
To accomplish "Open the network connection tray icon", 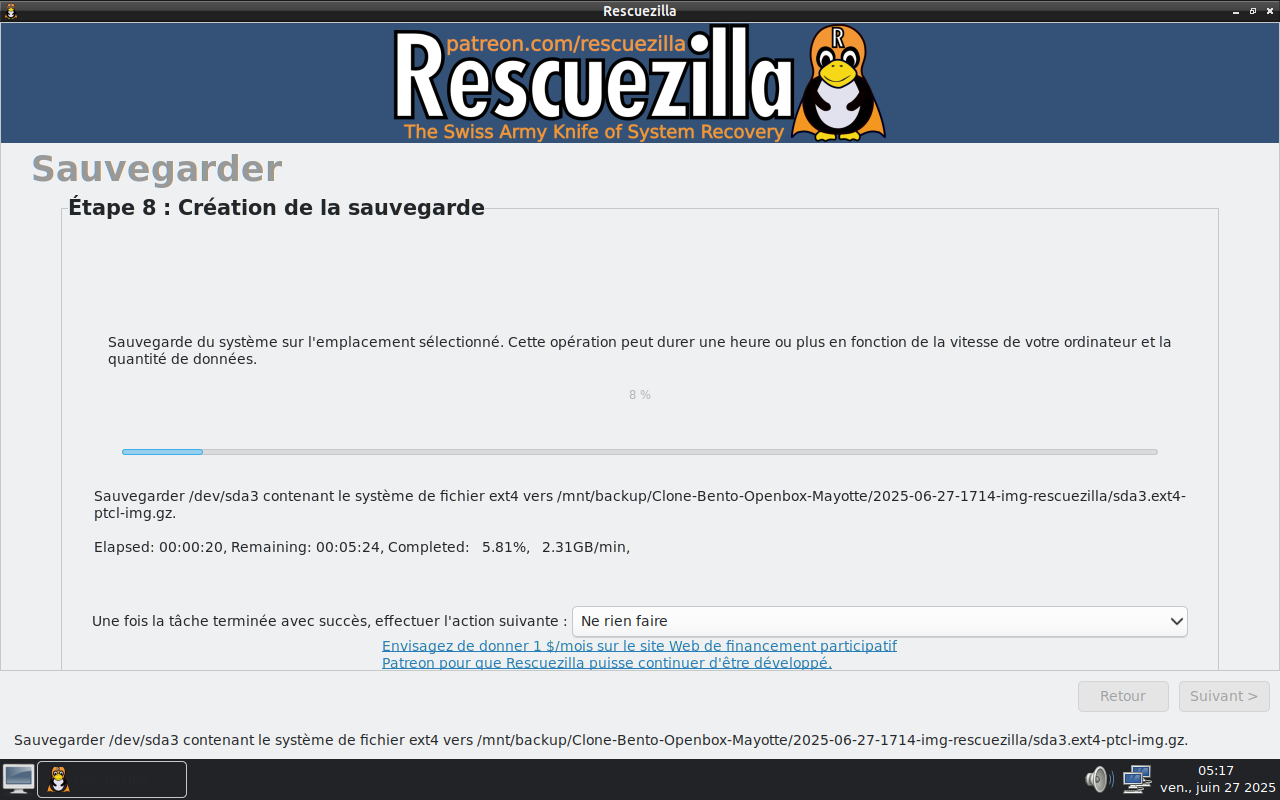I will click(1137, 779).
